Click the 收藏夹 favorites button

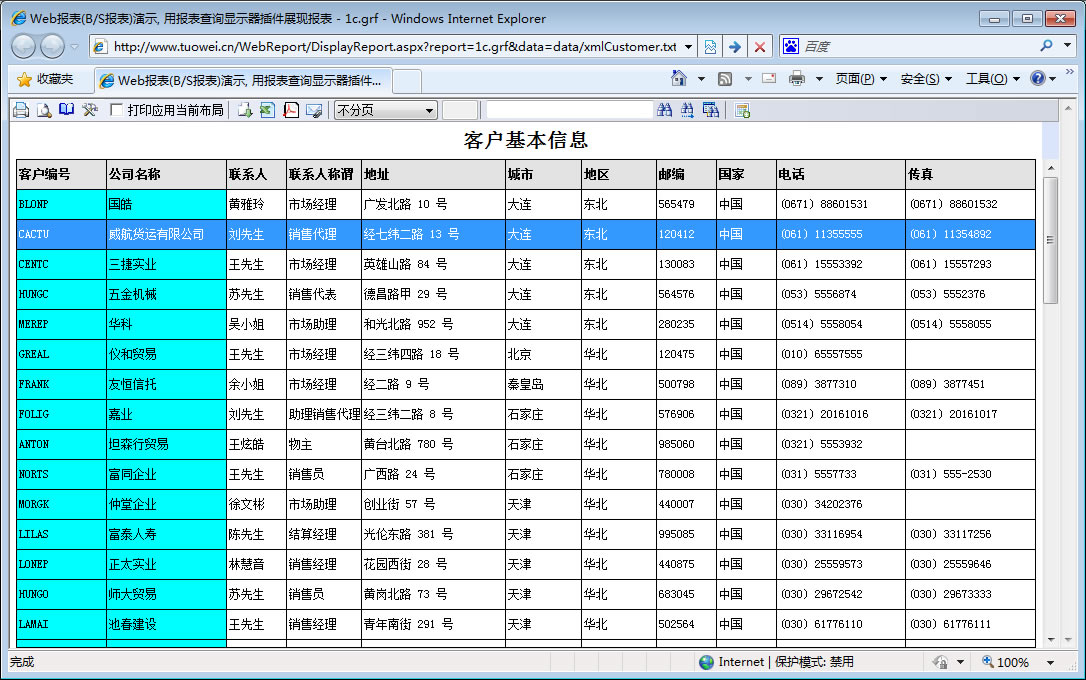(45, 79)
